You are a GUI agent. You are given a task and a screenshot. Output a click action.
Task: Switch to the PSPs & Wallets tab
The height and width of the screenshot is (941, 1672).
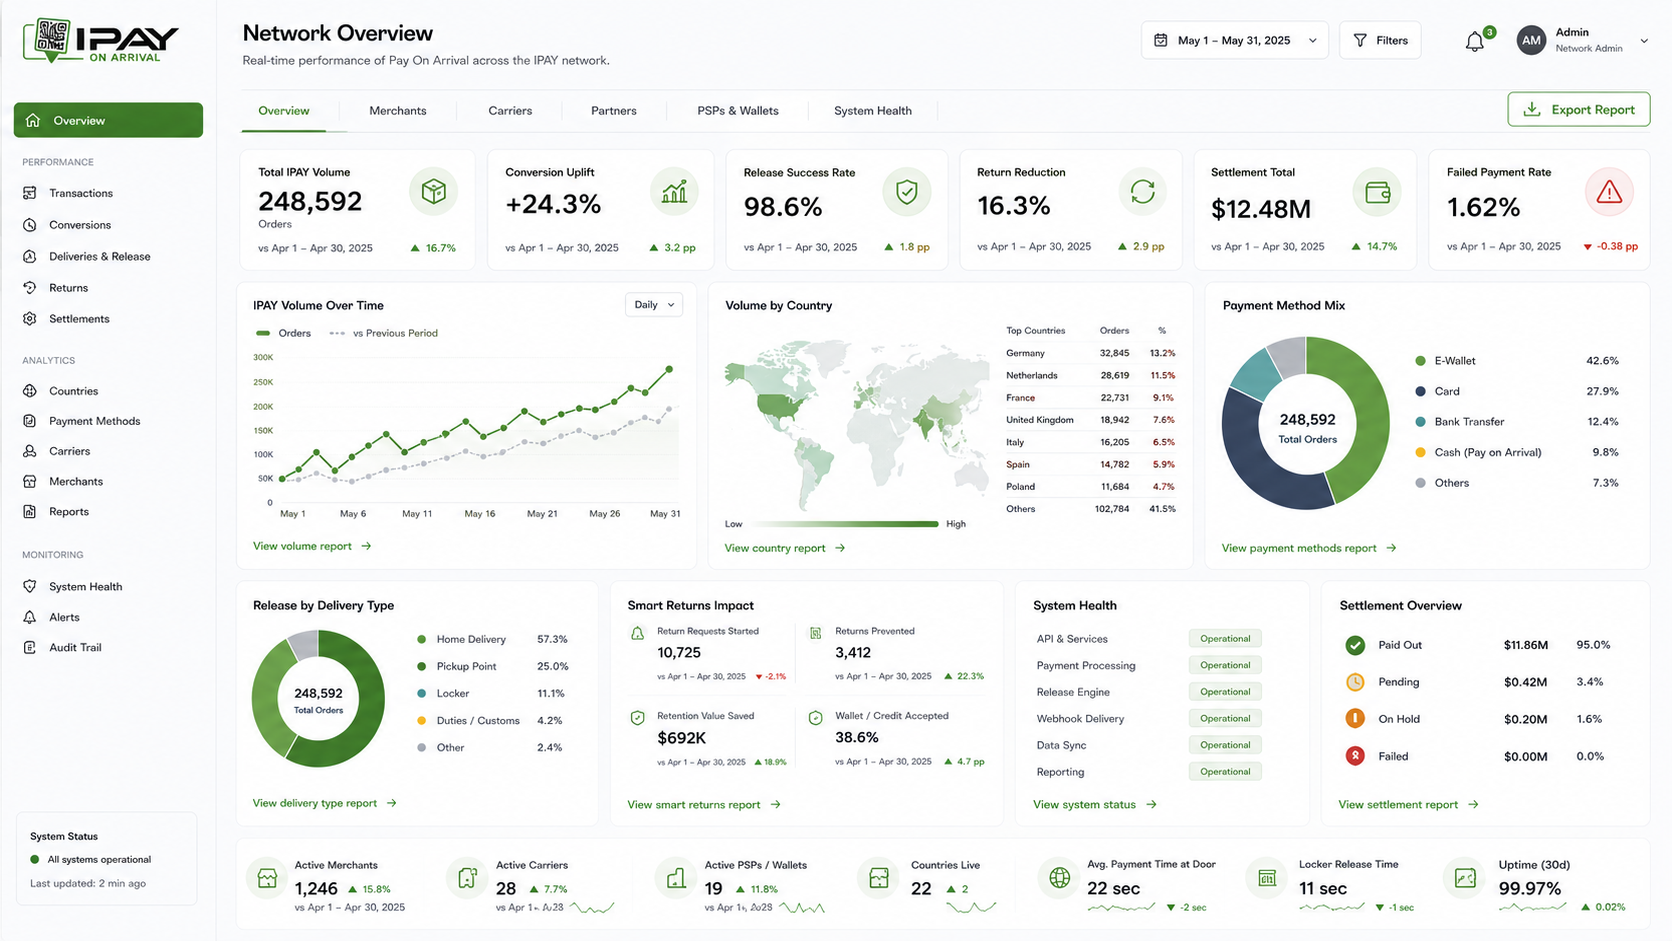[x=738, y=111]
